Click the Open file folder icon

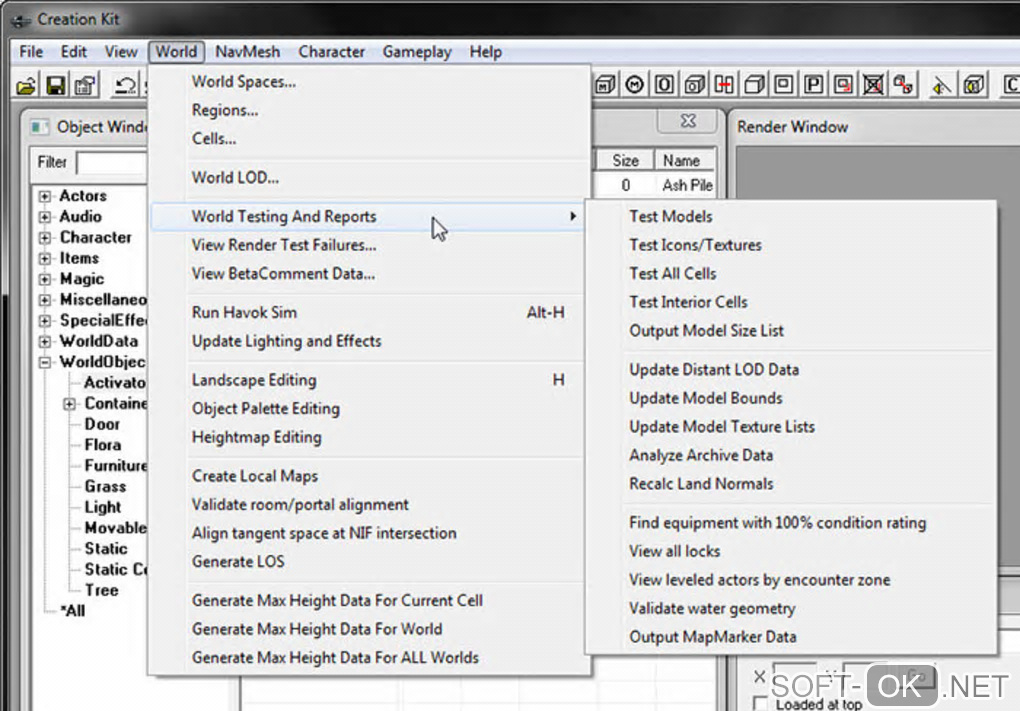pos(26,85)
